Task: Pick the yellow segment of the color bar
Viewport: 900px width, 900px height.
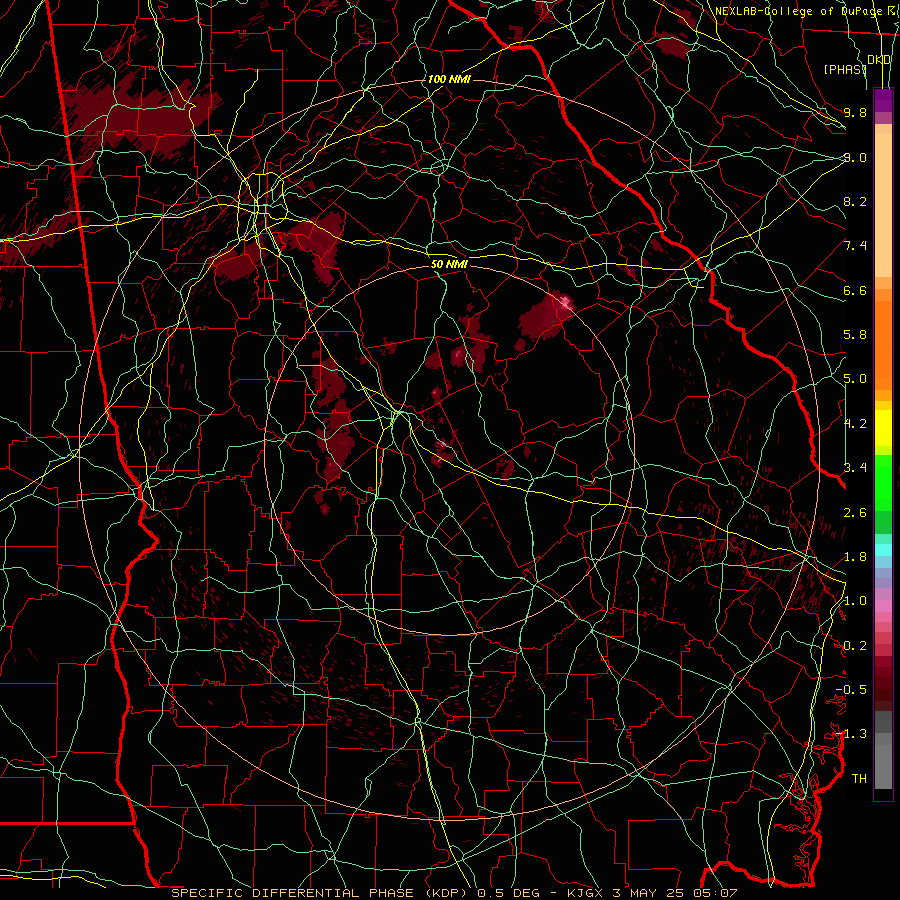Action: point(883,428)
